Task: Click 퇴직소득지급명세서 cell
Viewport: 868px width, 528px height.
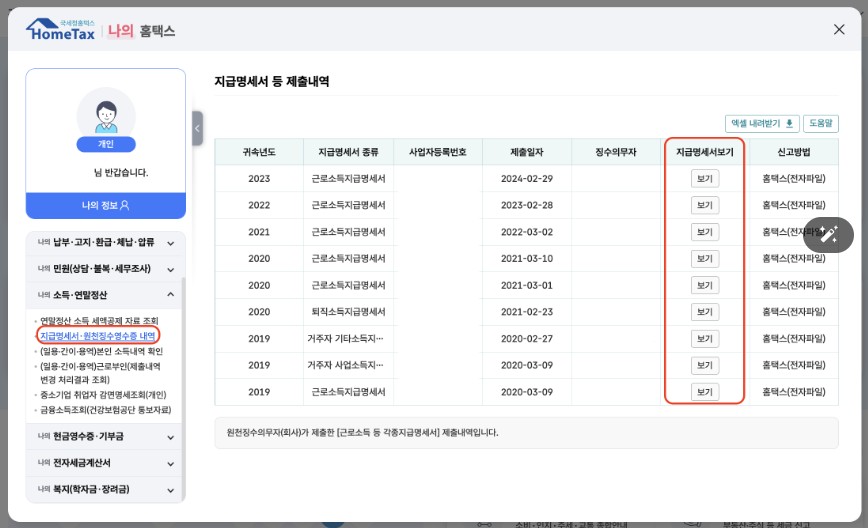Action: [x=348, y=312]
